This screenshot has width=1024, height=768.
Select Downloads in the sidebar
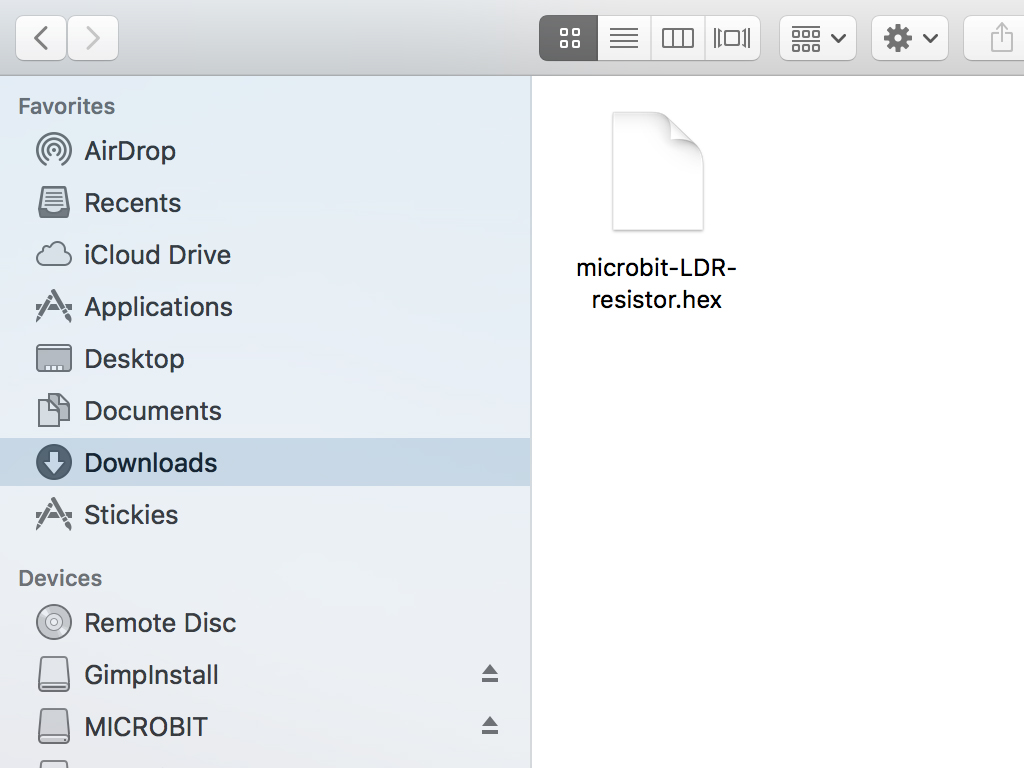(x=265, y=462)
